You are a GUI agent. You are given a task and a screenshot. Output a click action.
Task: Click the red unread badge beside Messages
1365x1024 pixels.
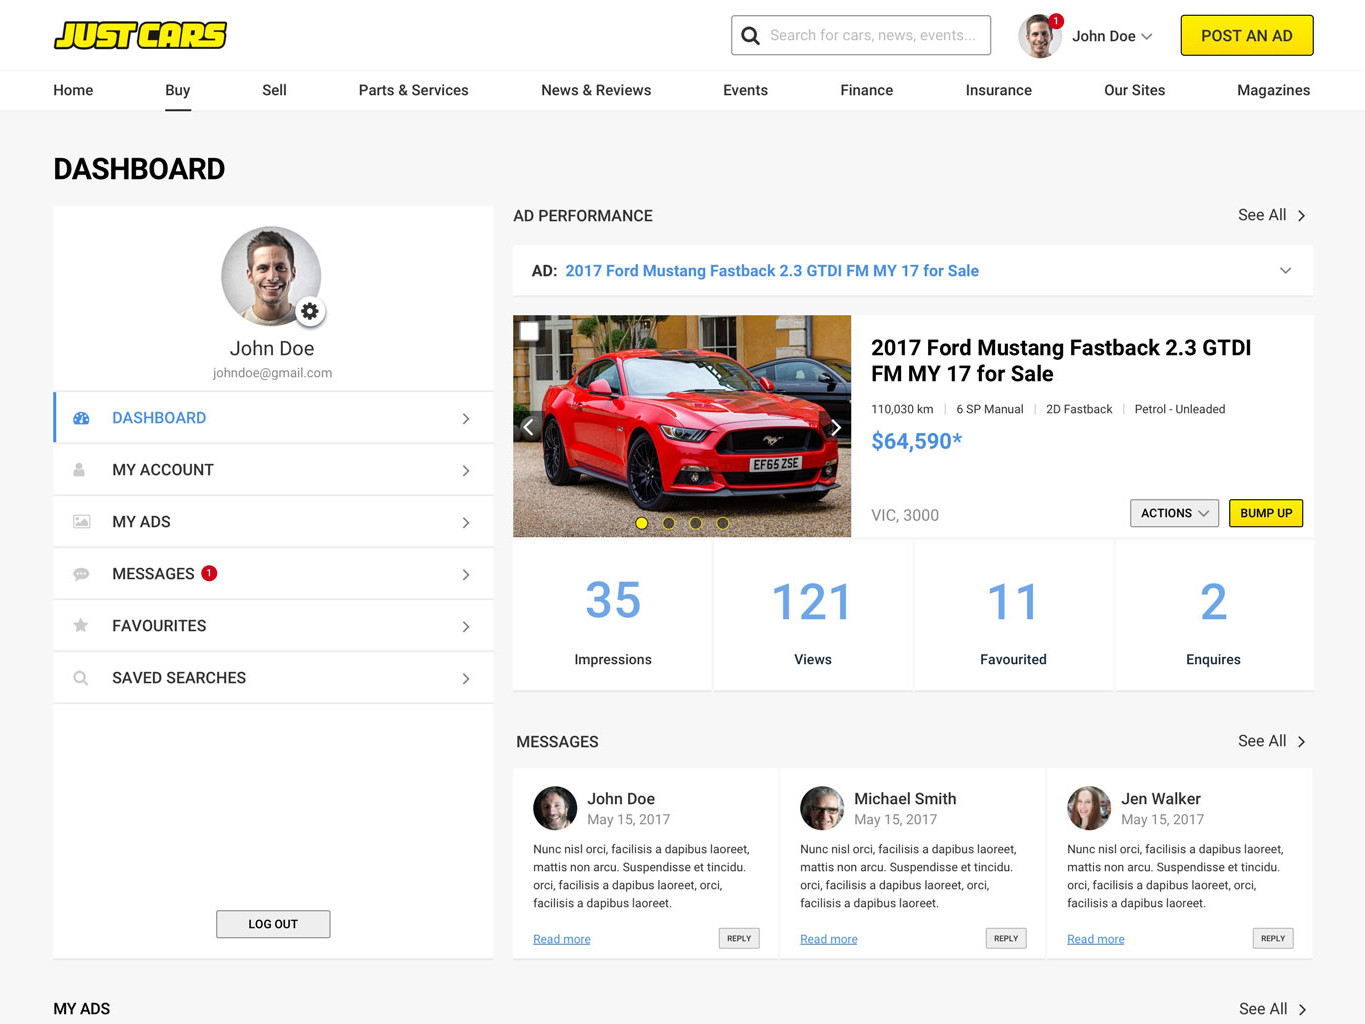[x=209, y=573]
